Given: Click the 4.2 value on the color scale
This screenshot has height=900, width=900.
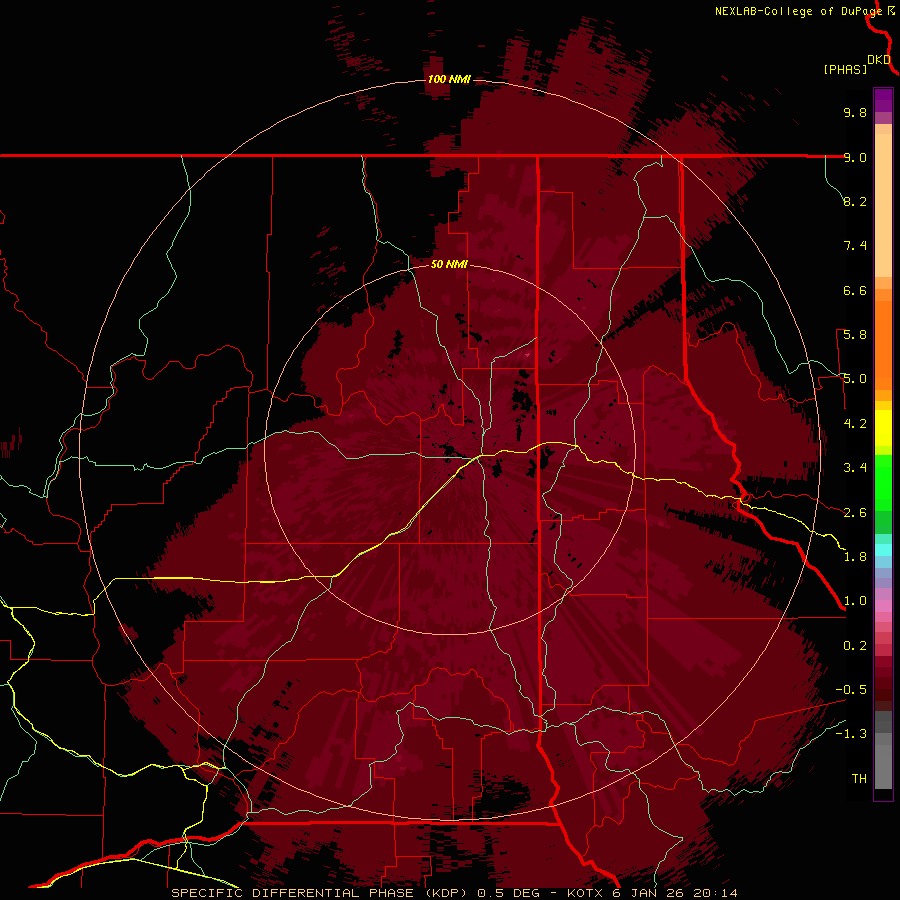Looking at the screenshot, I should [x=855, y=424].
